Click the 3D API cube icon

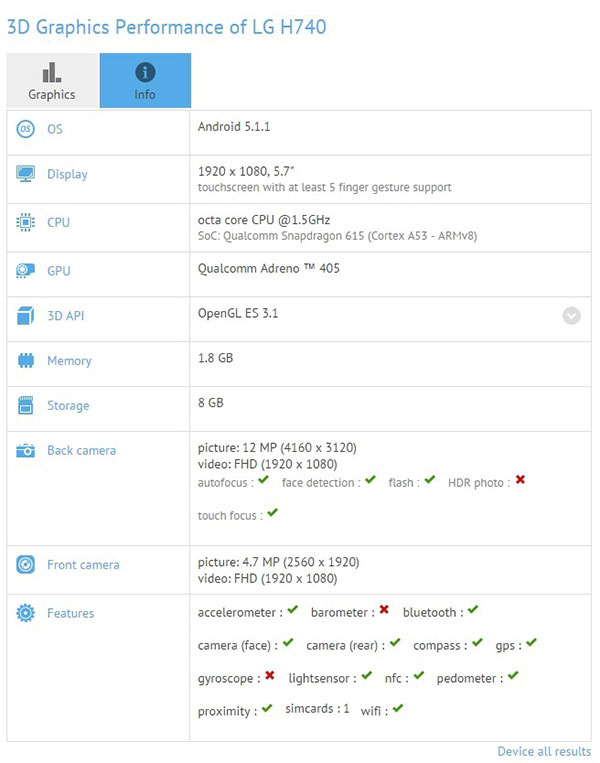pyautogui.click(x=25, y=315)
